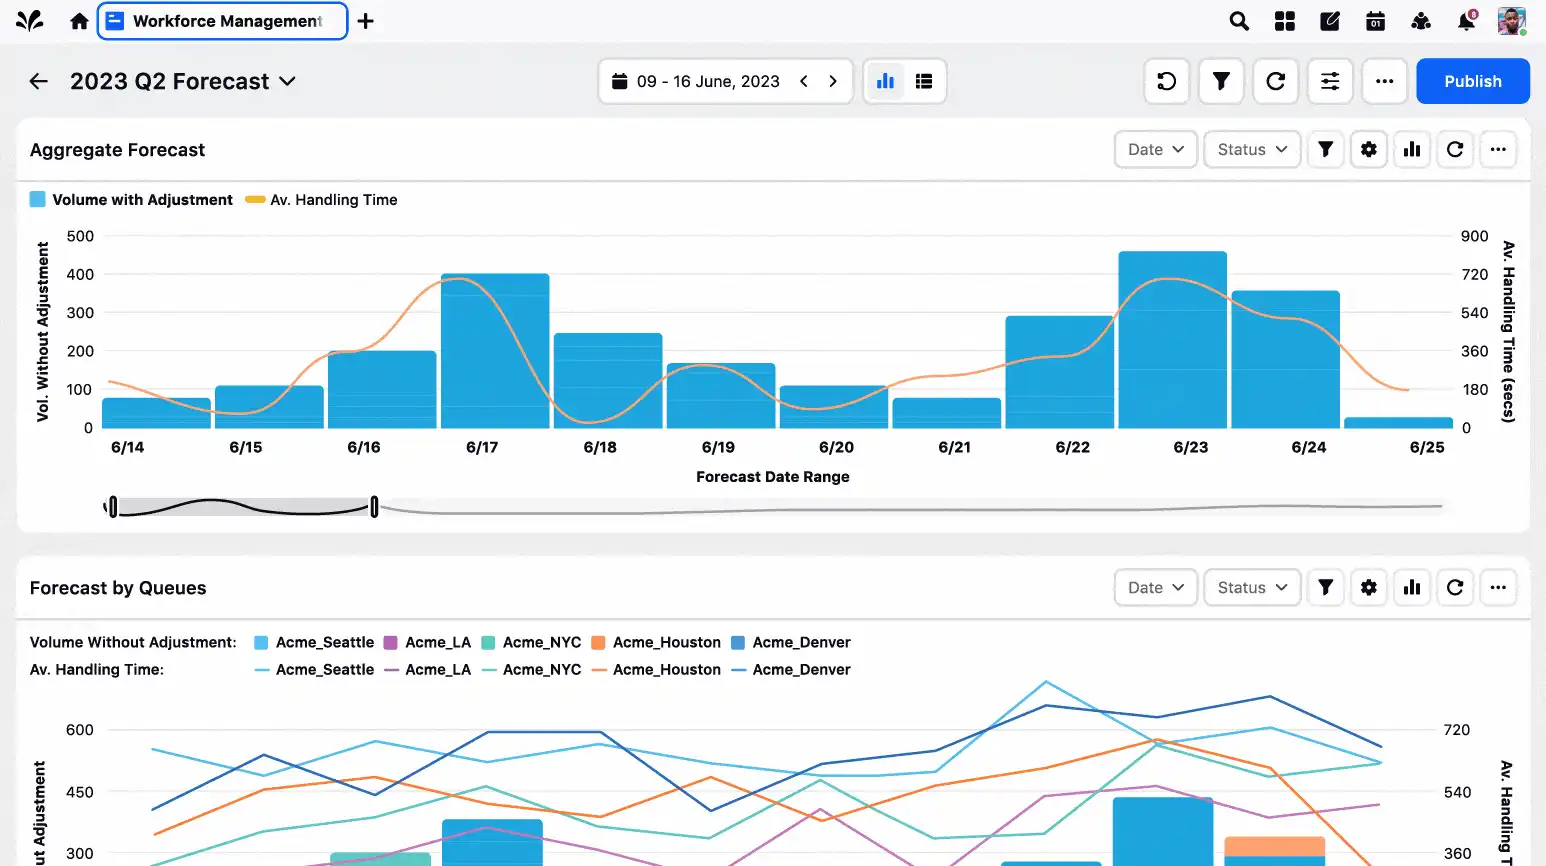This screenshot has height=866, width=1546.
Task: Open the search magnifier icon
Action: (x=1239, y=21)
